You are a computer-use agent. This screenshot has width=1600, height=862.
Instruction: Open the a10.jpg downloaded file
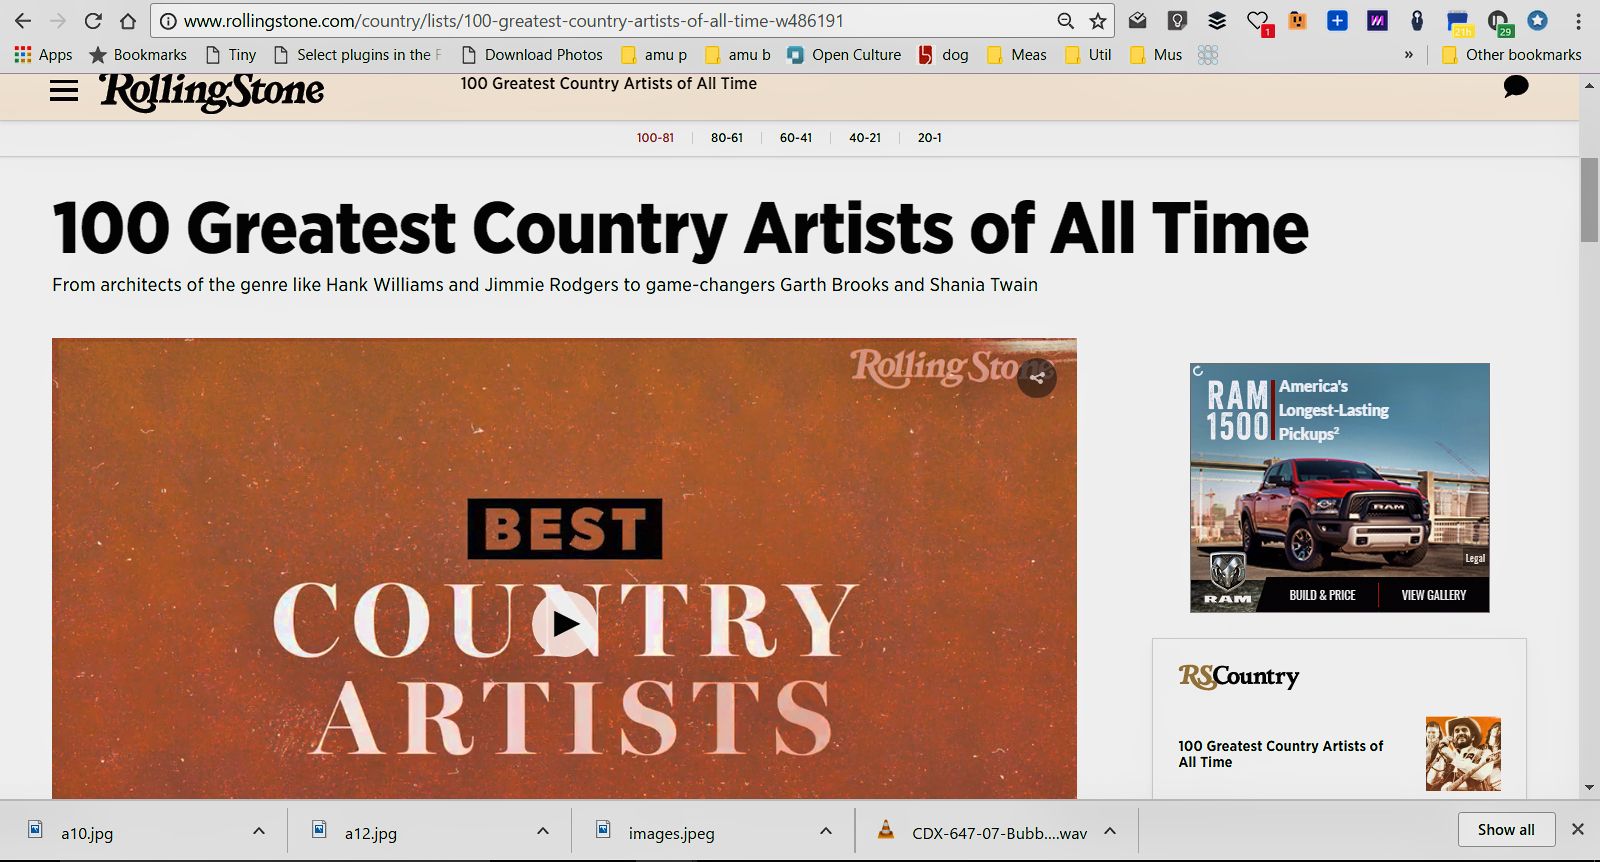click(87, 833)
